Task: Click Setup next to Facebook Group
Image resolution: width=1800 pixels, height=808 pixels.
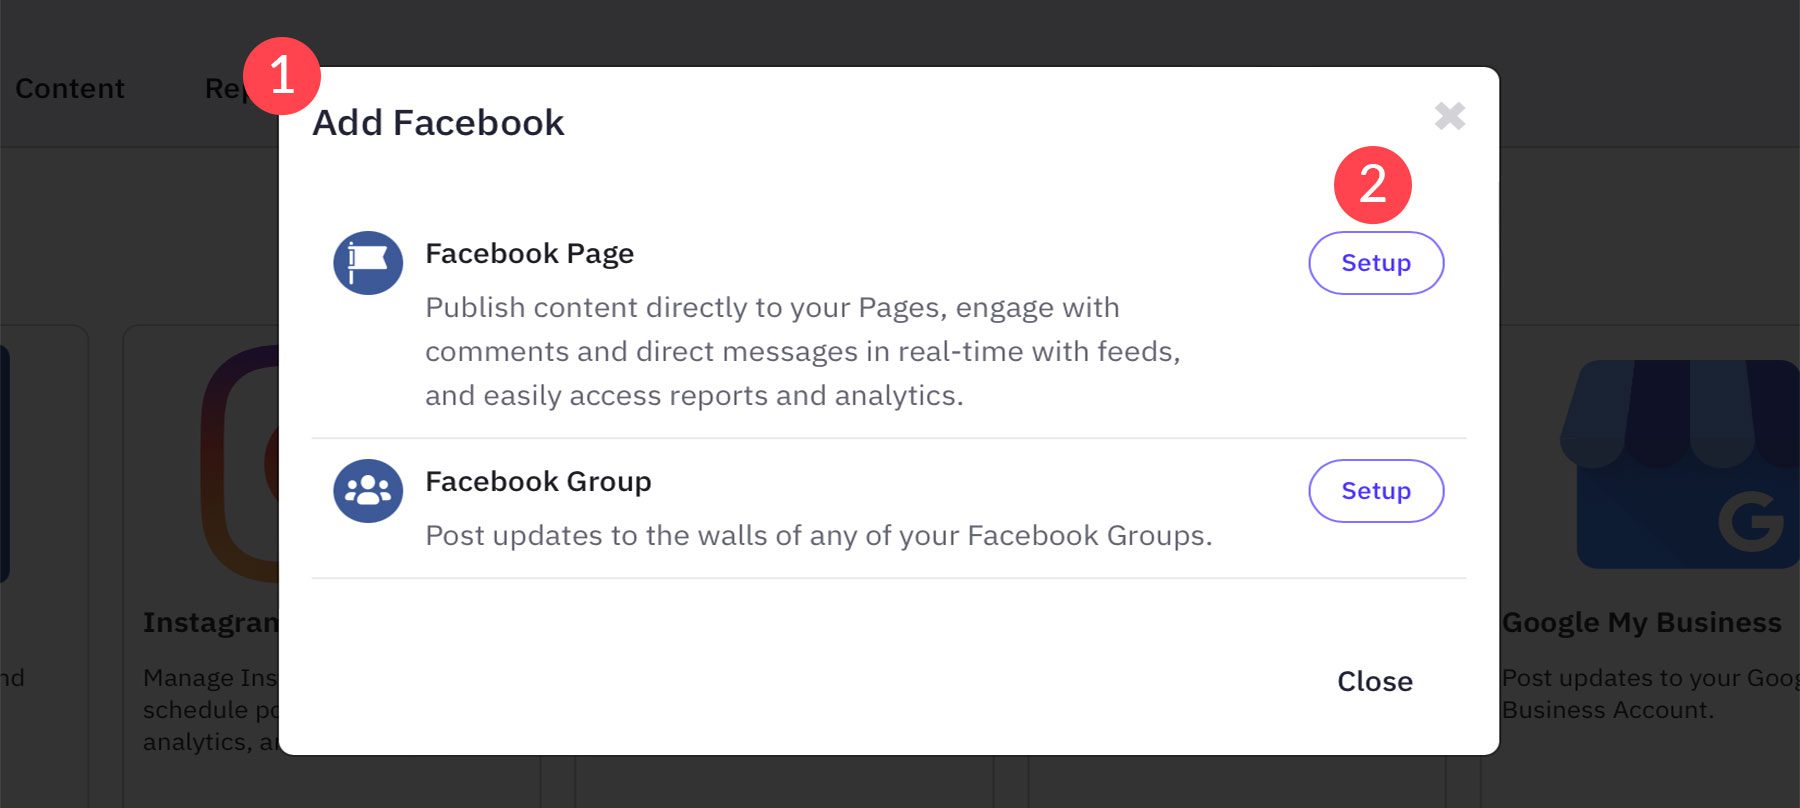Action: (x=1375, y=491)
